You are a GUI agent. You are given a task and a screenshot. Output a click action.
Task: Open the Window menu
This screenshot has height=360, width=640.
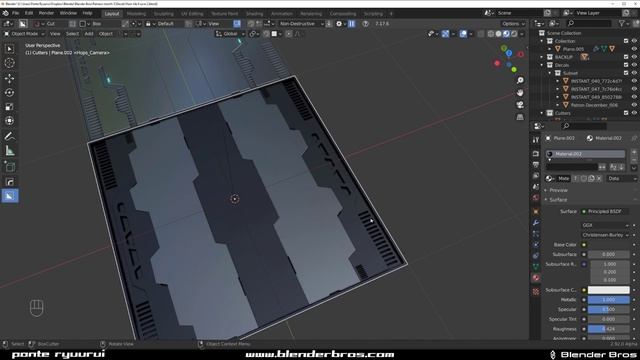tap(68, 13)
